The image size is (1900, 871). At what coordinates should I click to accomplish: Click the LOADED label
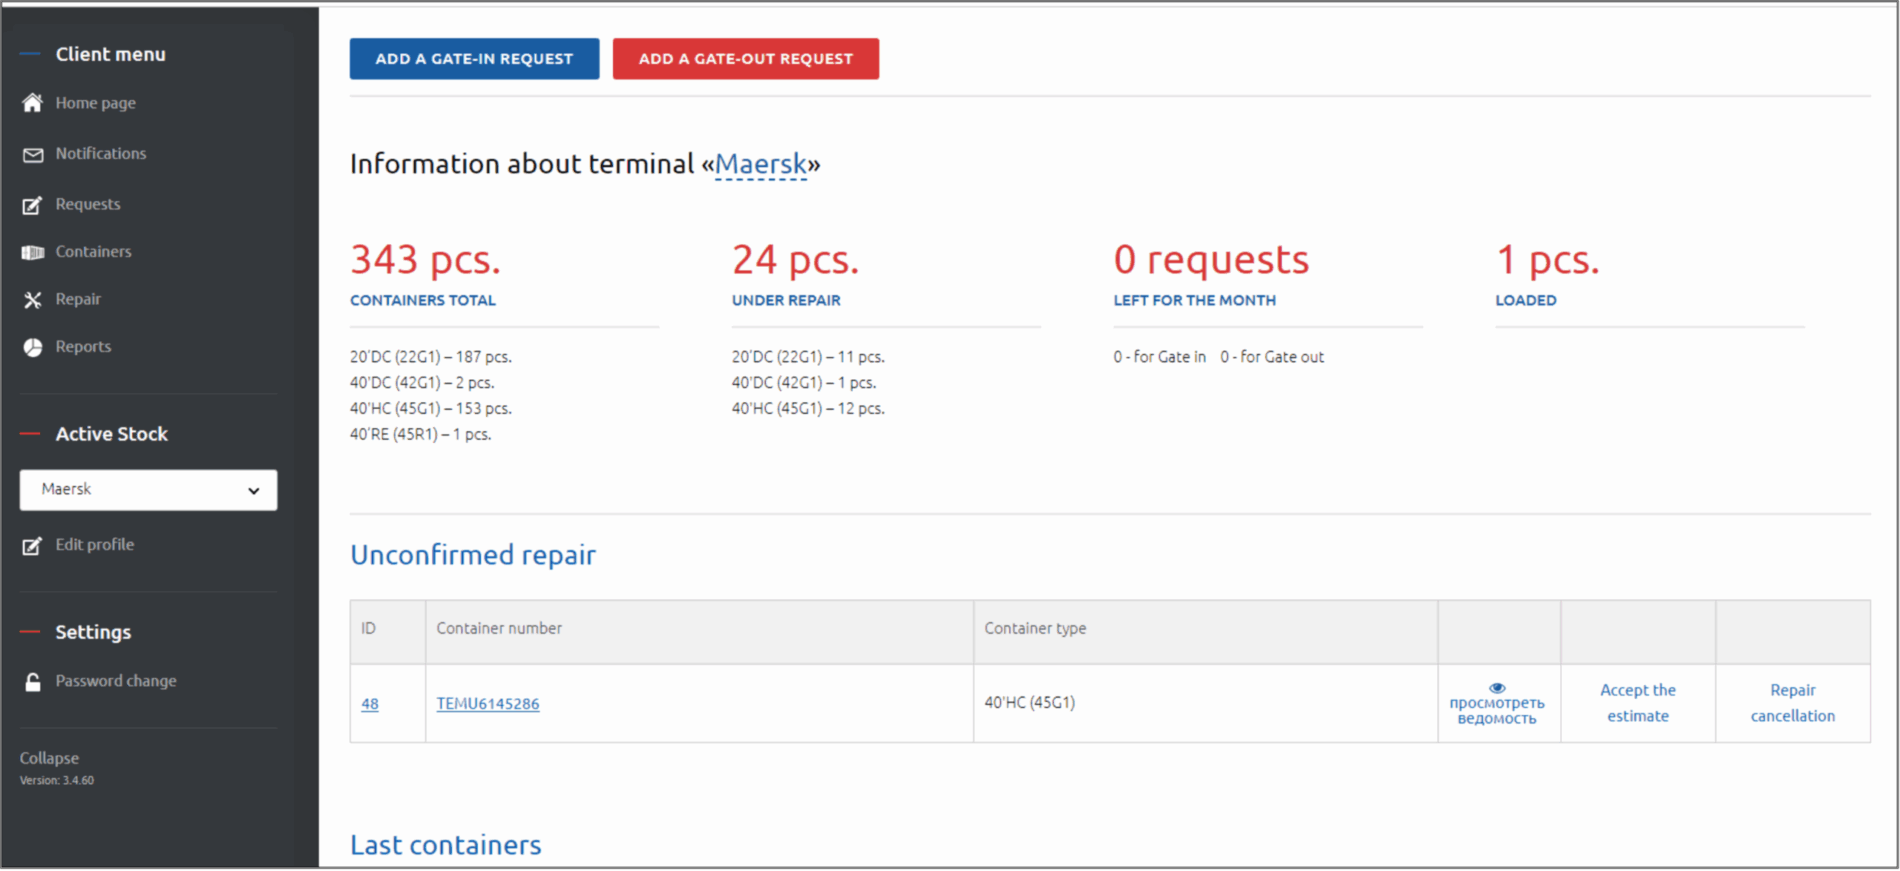coord(1526,300)
